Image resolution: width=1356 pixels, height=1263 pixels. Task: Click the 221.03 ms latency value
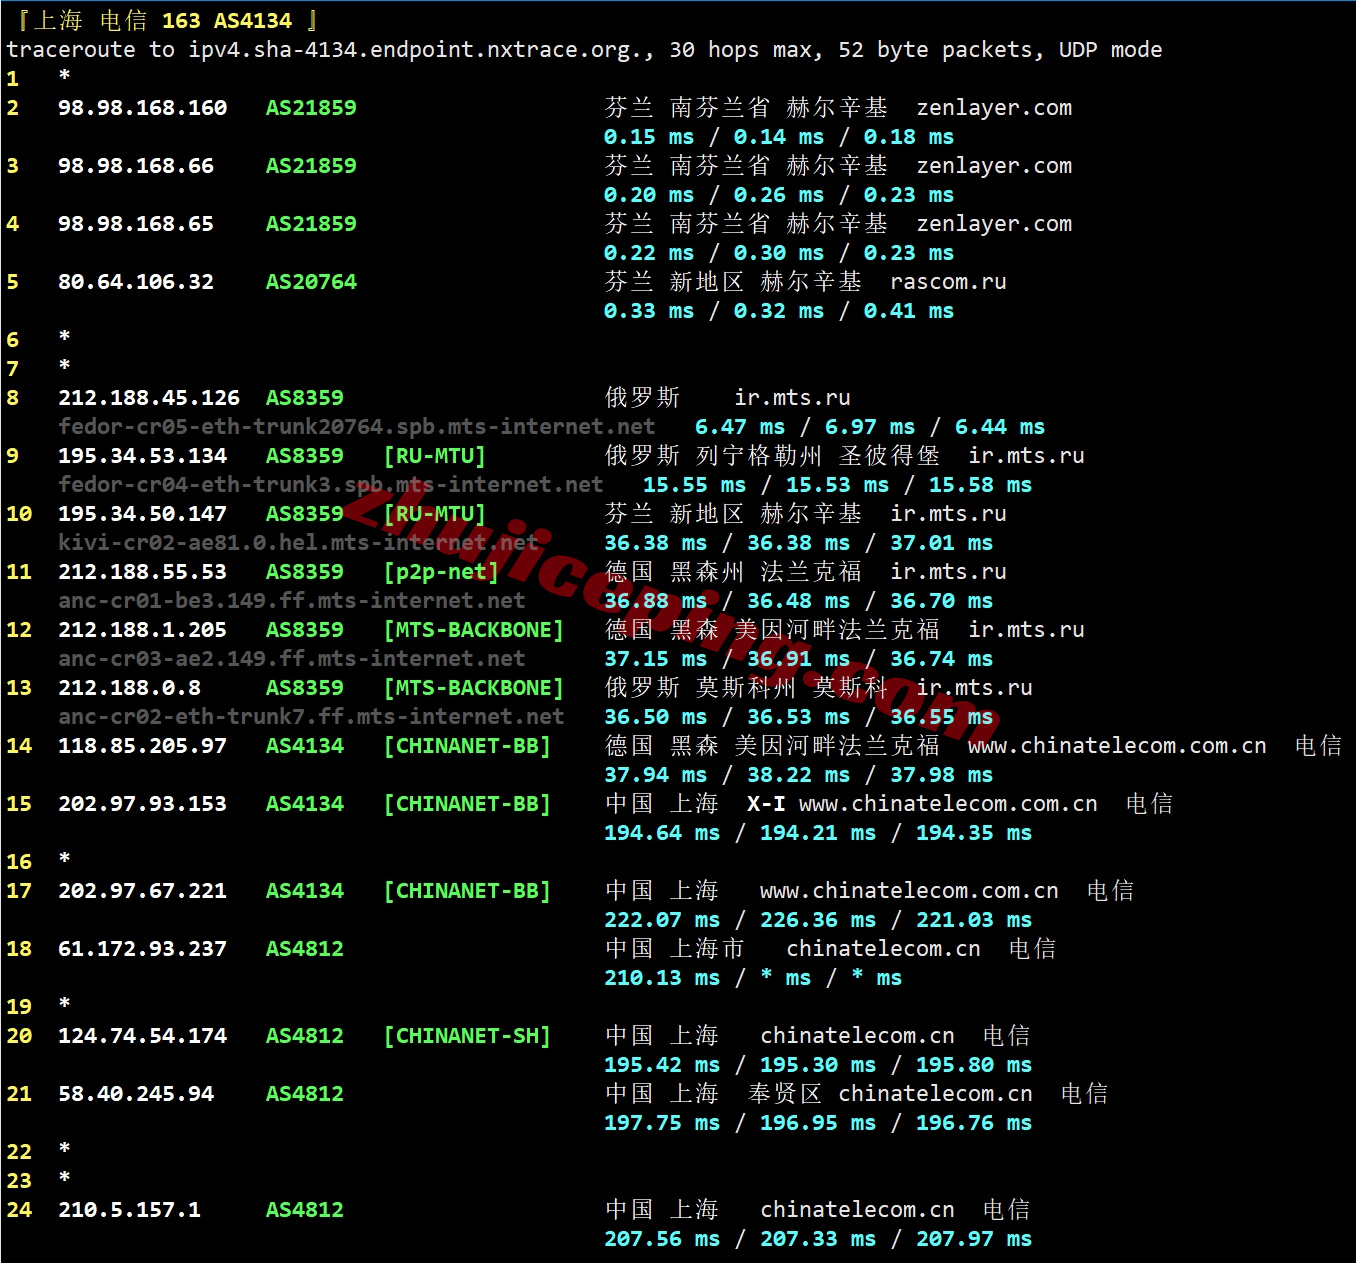974,920
